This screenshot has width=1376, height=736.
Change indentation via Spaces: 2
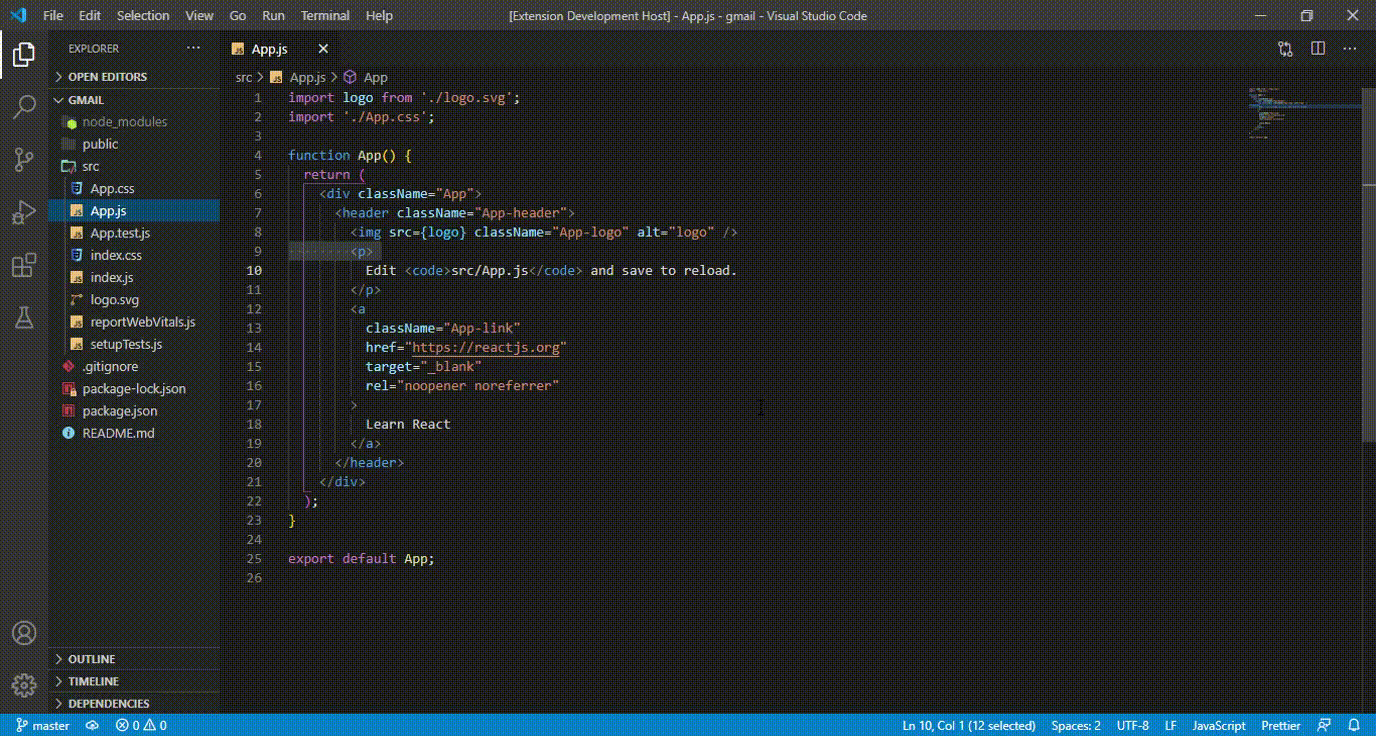(1076, 725)
